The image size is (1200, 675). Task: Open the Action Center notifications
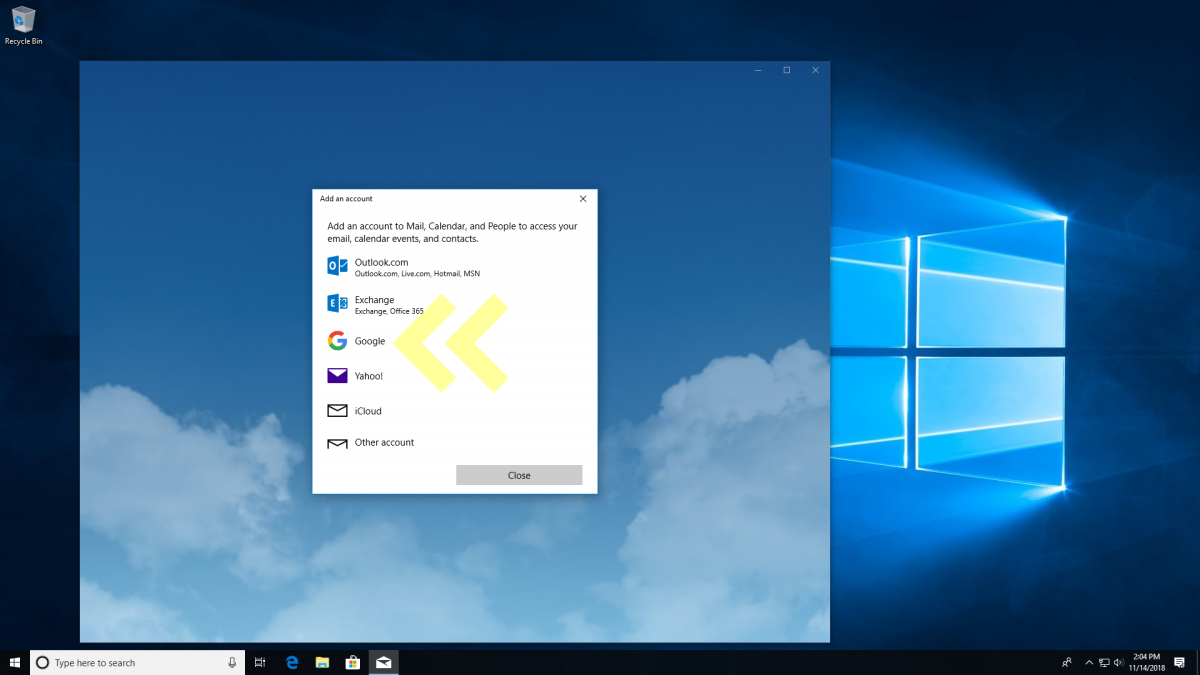(x=1180, y=662)
